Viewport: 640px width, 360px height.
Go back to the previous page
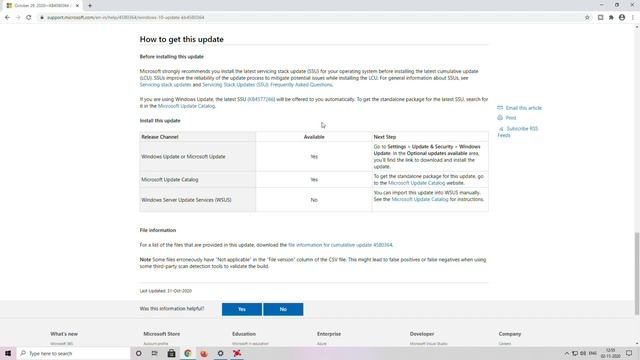[7, 18]
